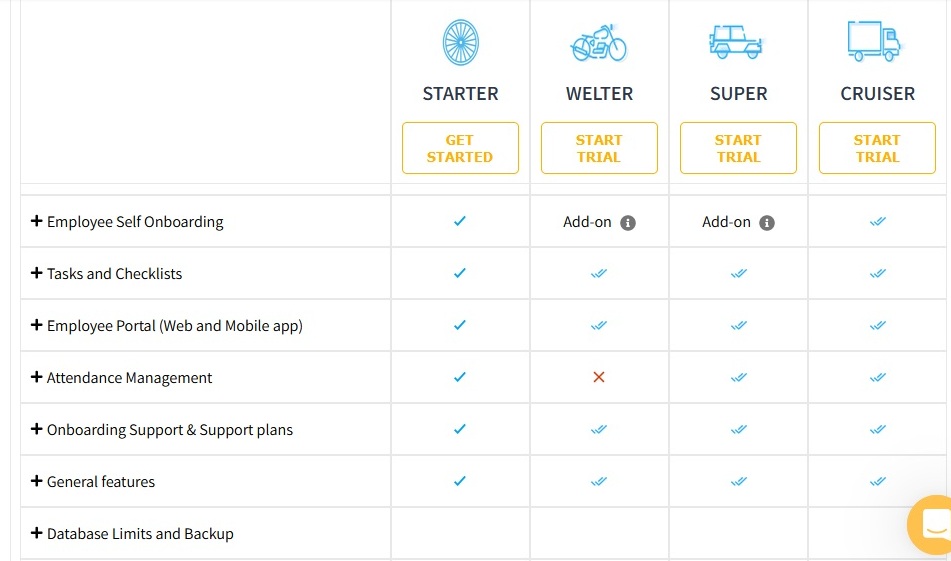Start trial for Cruiser plan
The height and width of the screenshot is (561, 951).
point(877,148)
